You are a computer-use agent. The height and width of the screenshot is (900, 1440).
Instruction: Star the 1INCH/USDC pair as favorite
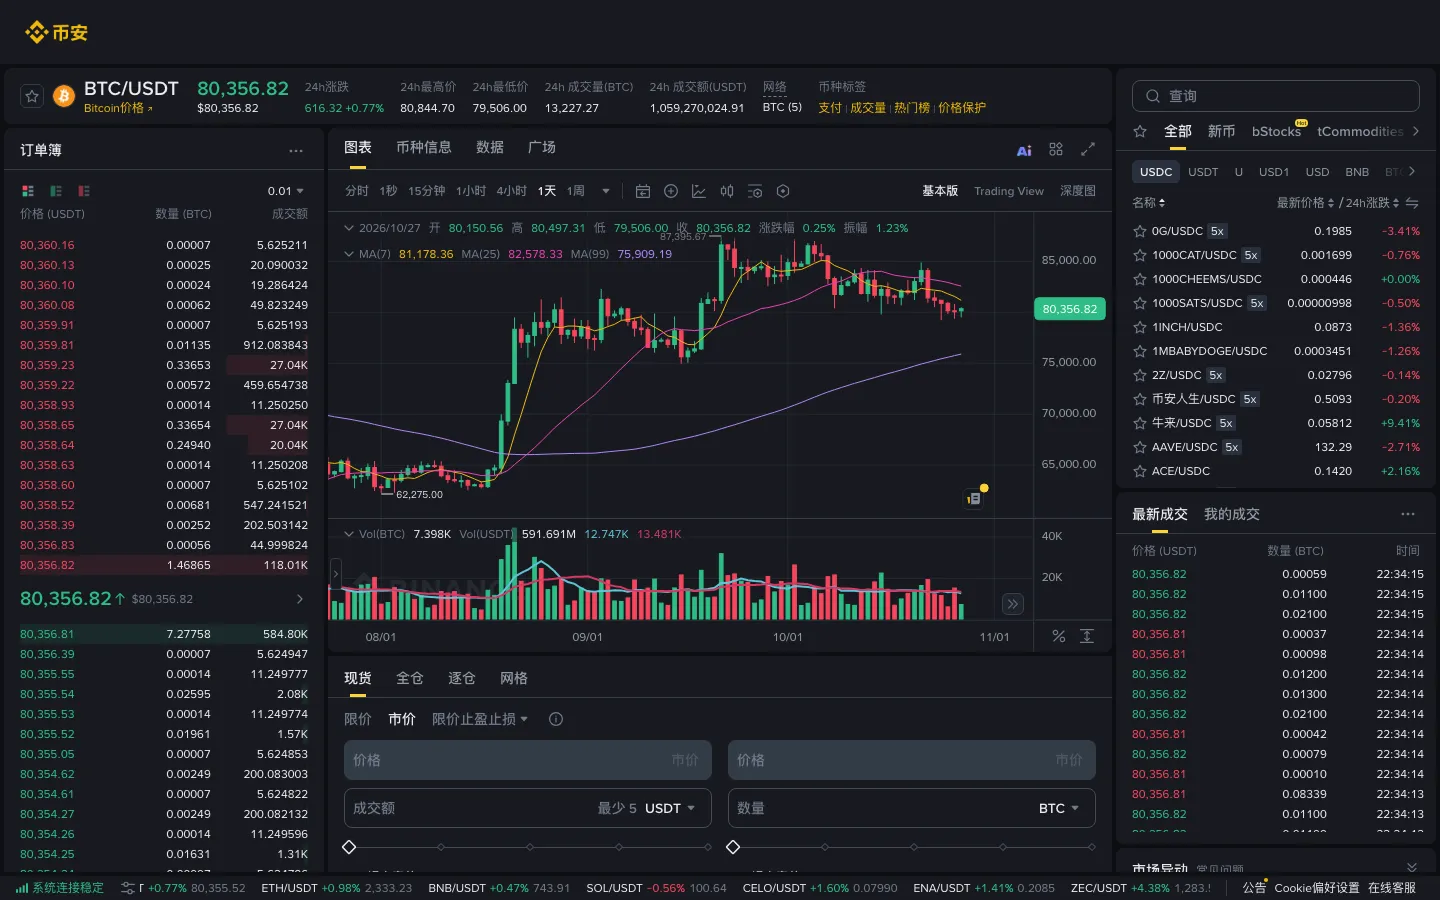[1139, 327]
